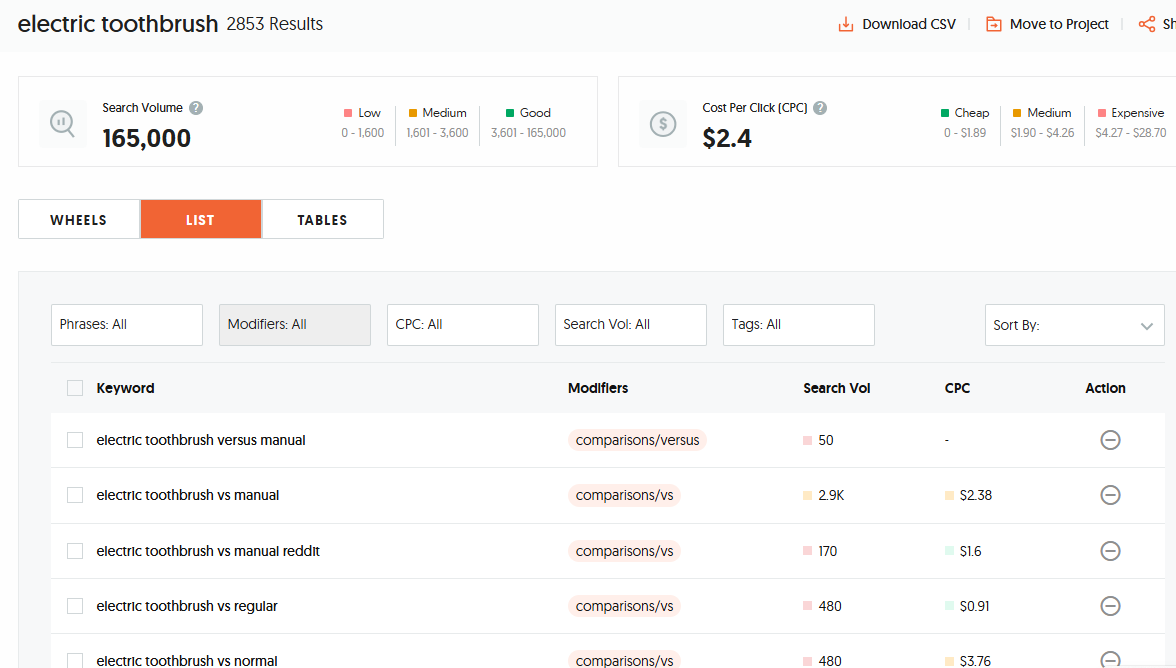Open the Sort By dropdown
The width and height of the screenshot is (1176, 668).
click(1074, 325)
